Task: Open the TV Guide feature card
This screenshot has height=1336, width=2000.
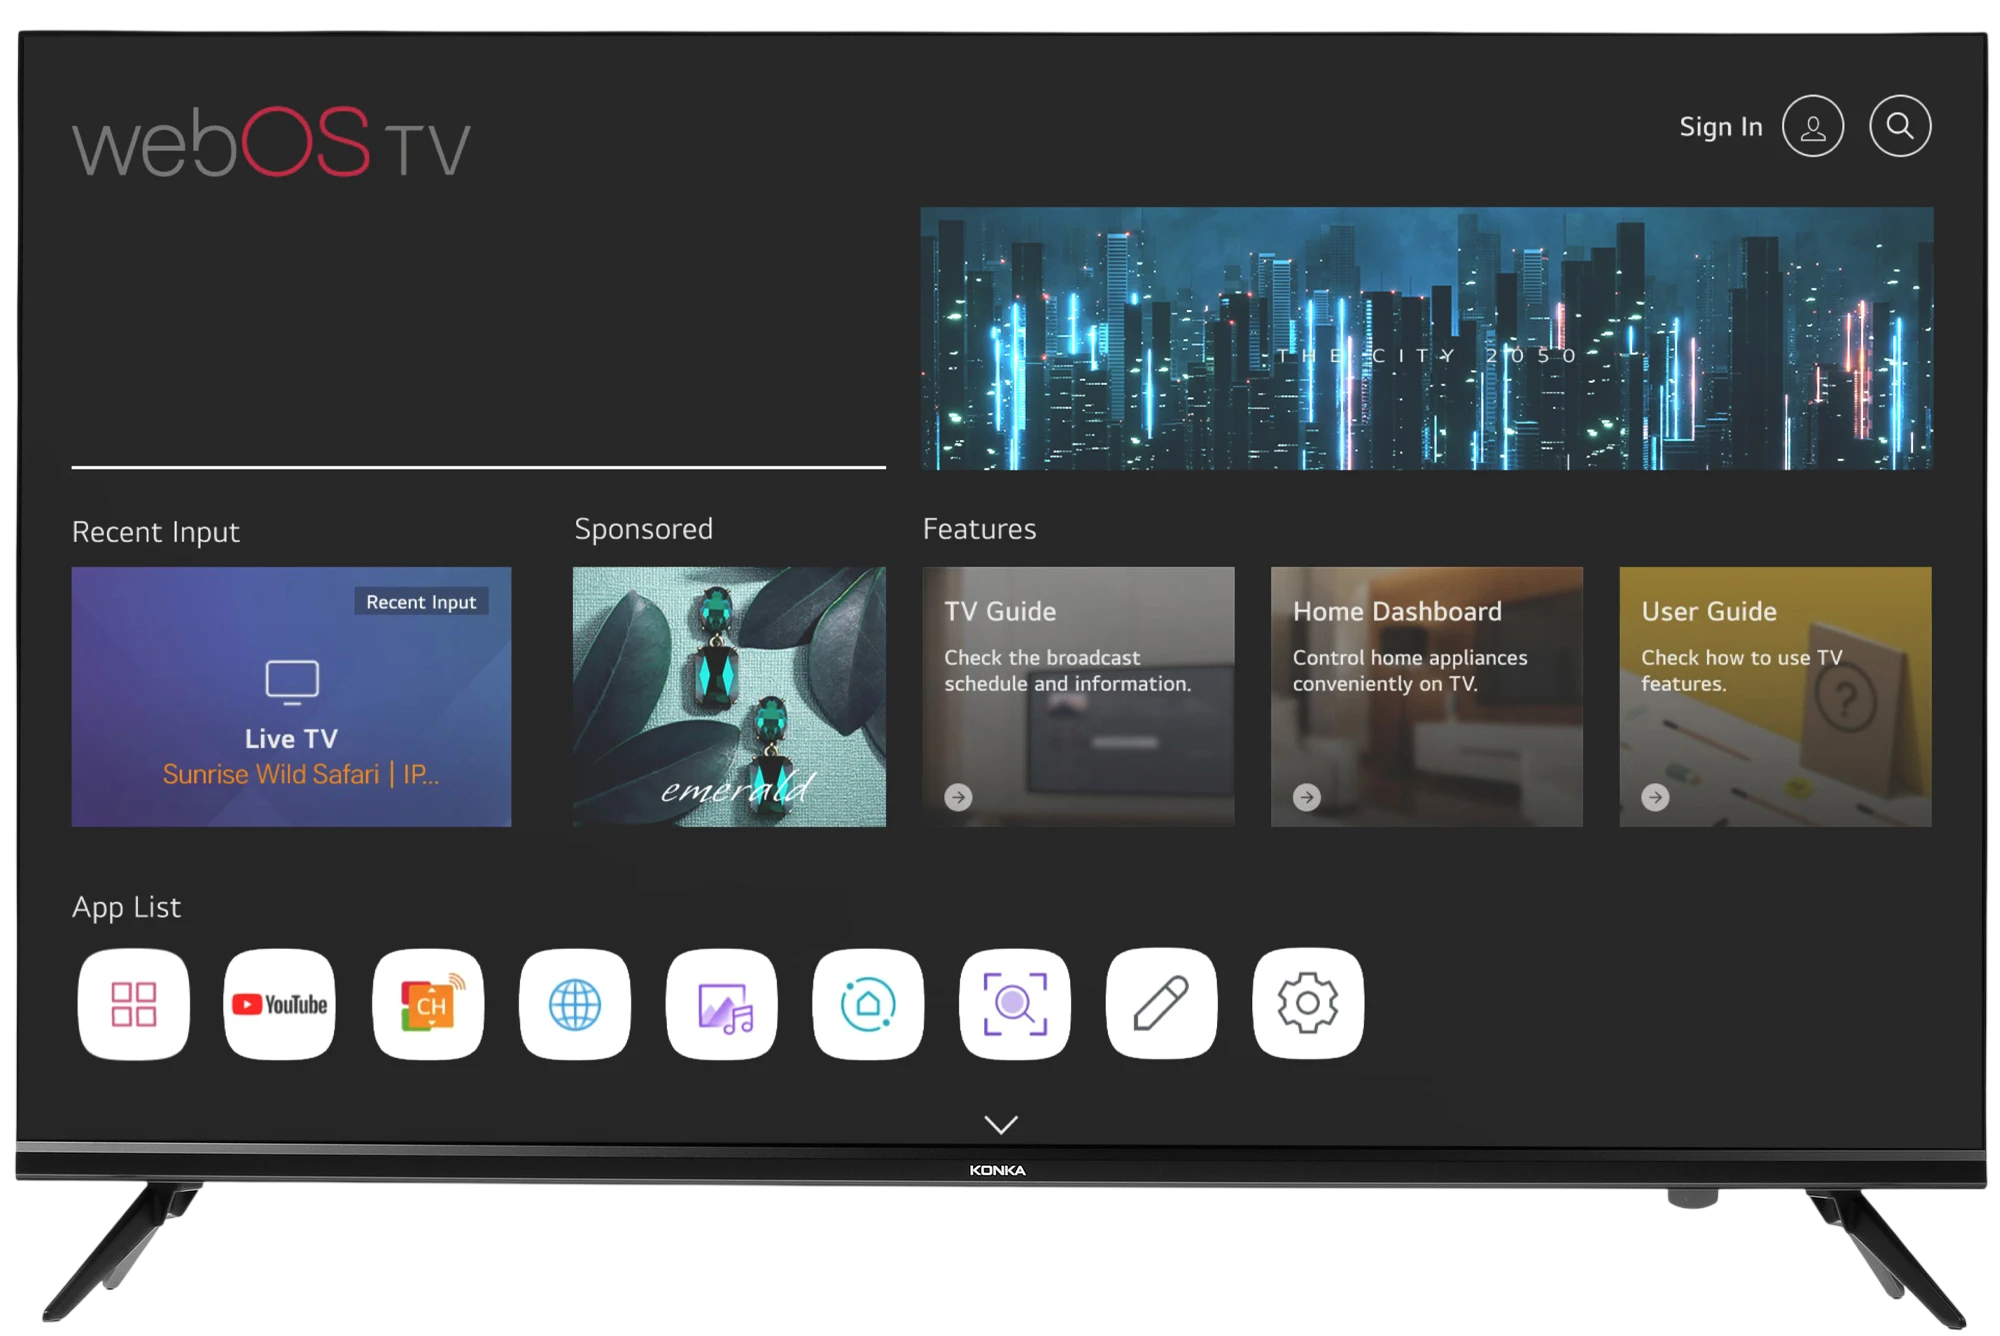Action: tap(1078, 697)
